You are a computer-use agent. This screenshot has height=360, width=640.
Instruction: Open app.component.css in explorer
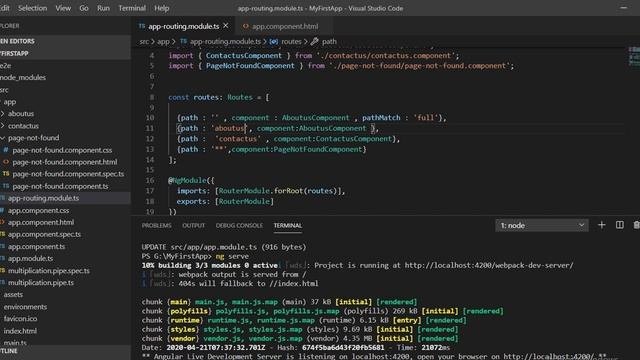click(x=38, y=211)
